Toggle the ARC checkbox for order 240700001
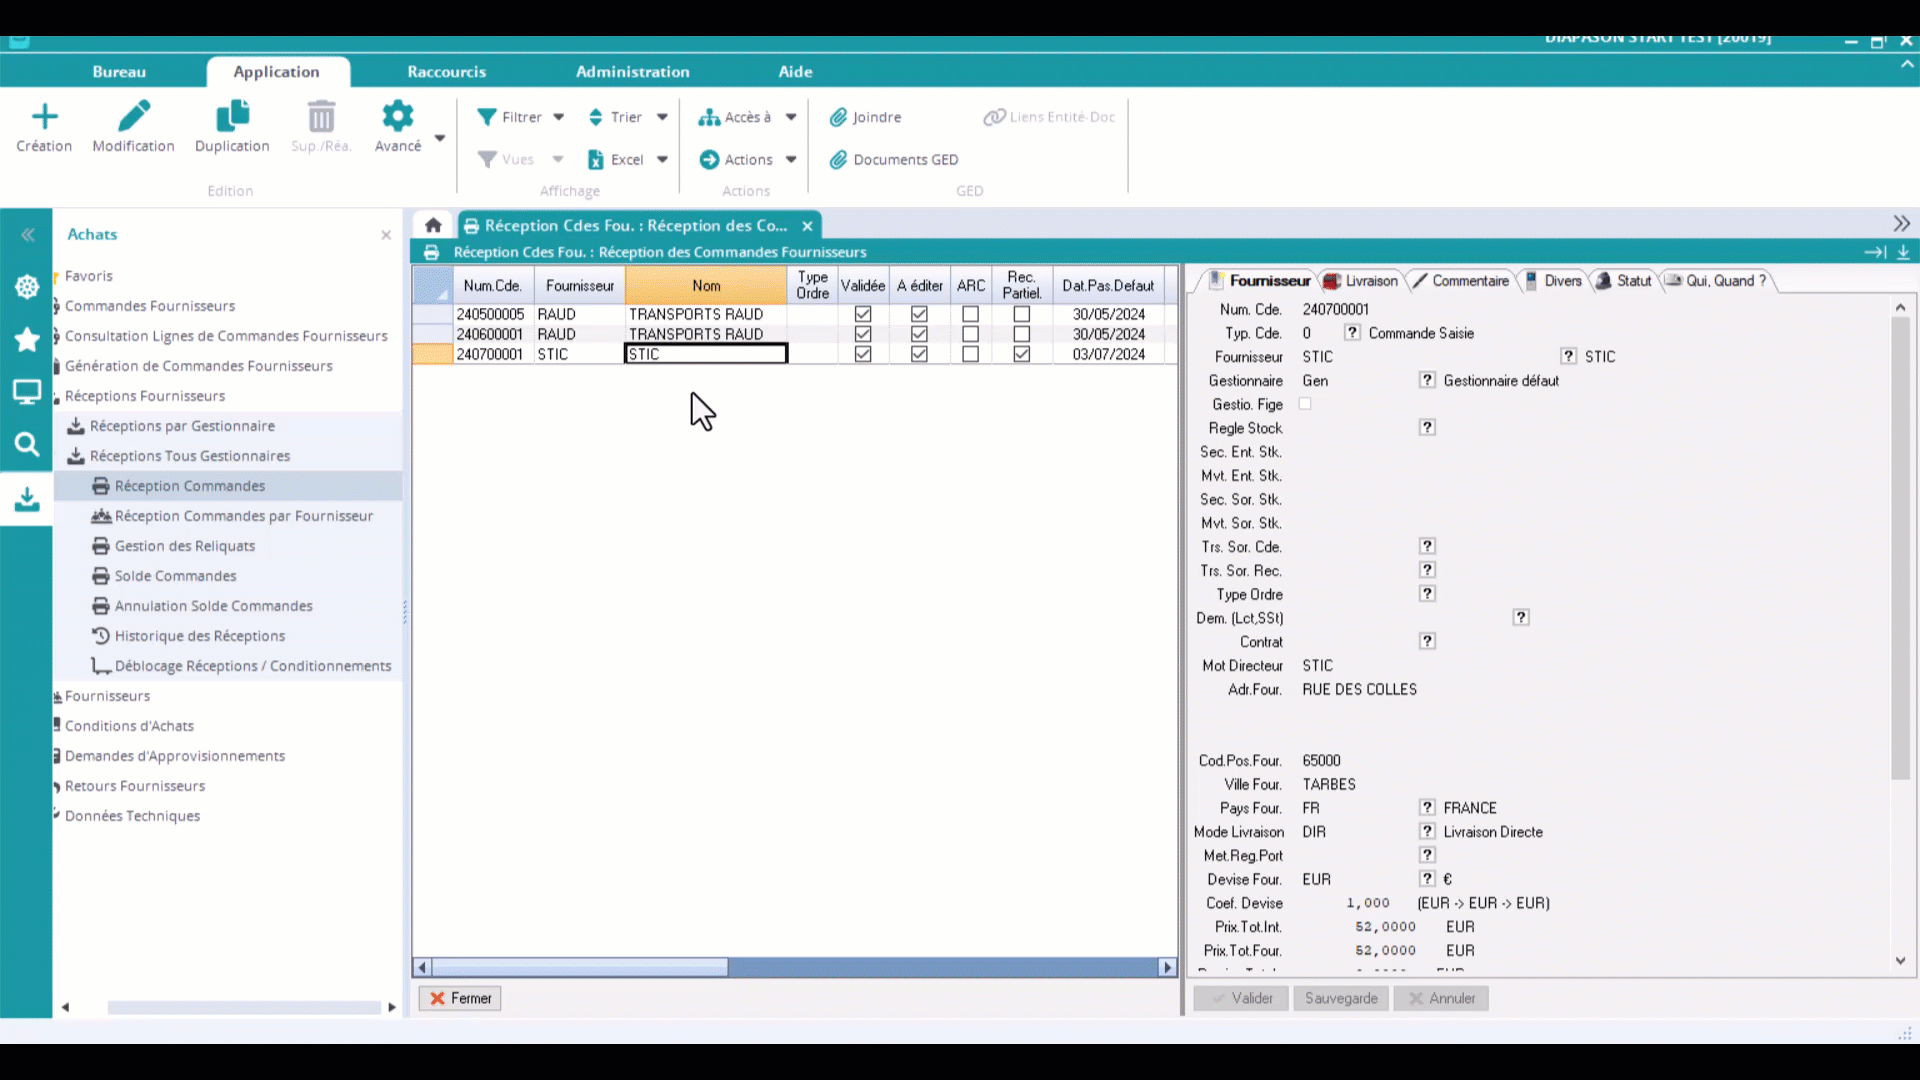Screen dimensions: 1920x1080 pos(970,354)
